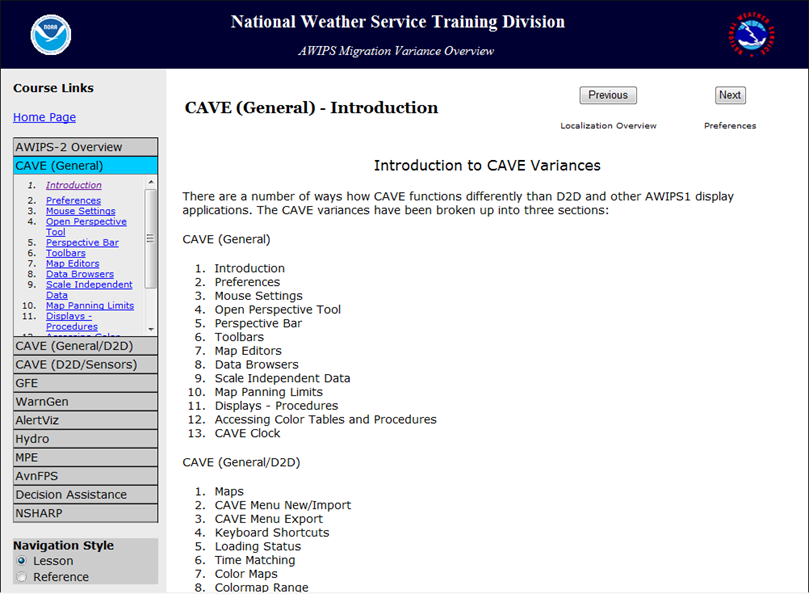Screen dimensions: 809x594
Task: Expand the Hydro section
Action: tap(86, 439)
